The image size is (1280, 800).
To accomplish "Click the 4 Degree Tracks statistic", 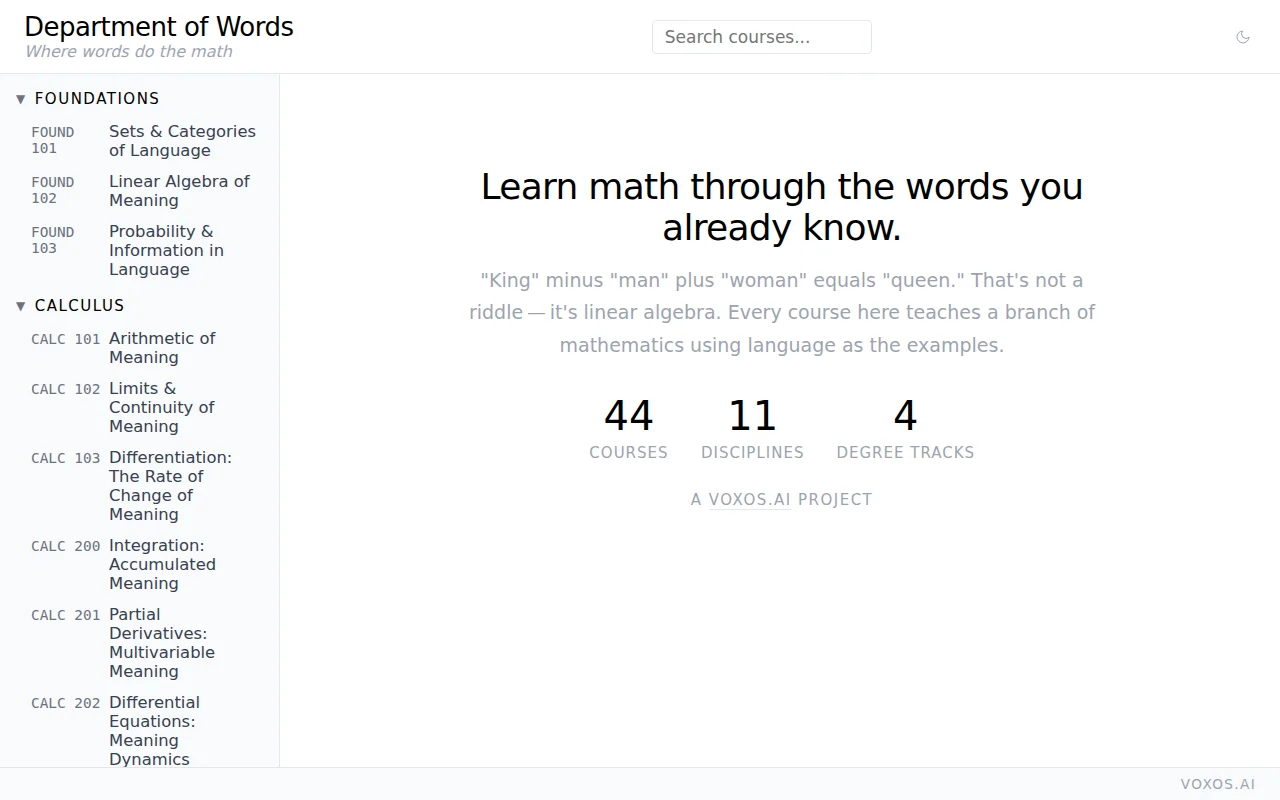I will [x=905, y=428].
